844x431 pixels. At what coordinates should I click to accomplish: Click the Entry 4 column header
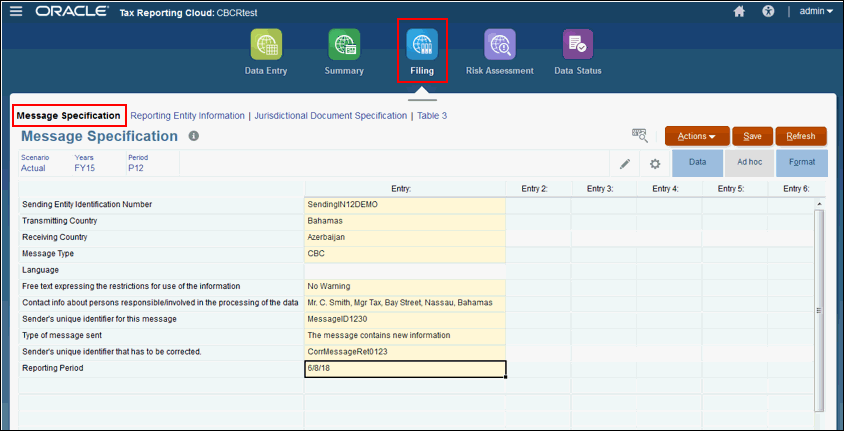[669, 189]
